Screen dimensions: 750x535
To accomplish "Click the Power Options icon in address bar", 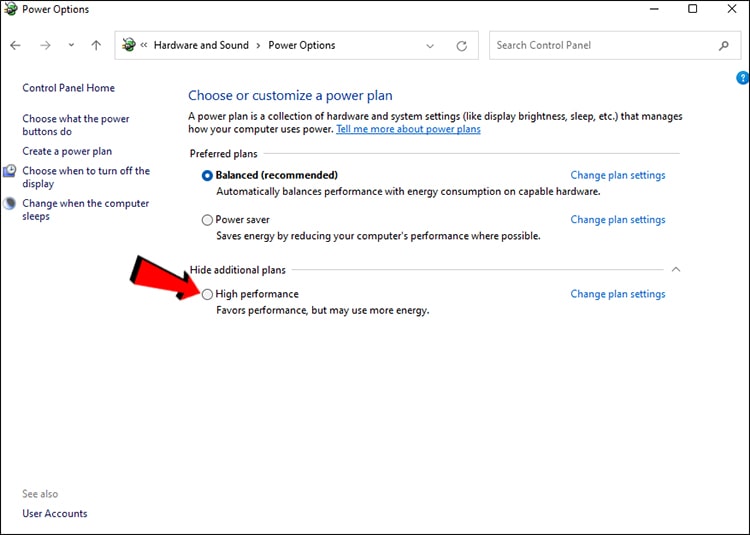I will (x=128, y=45).
